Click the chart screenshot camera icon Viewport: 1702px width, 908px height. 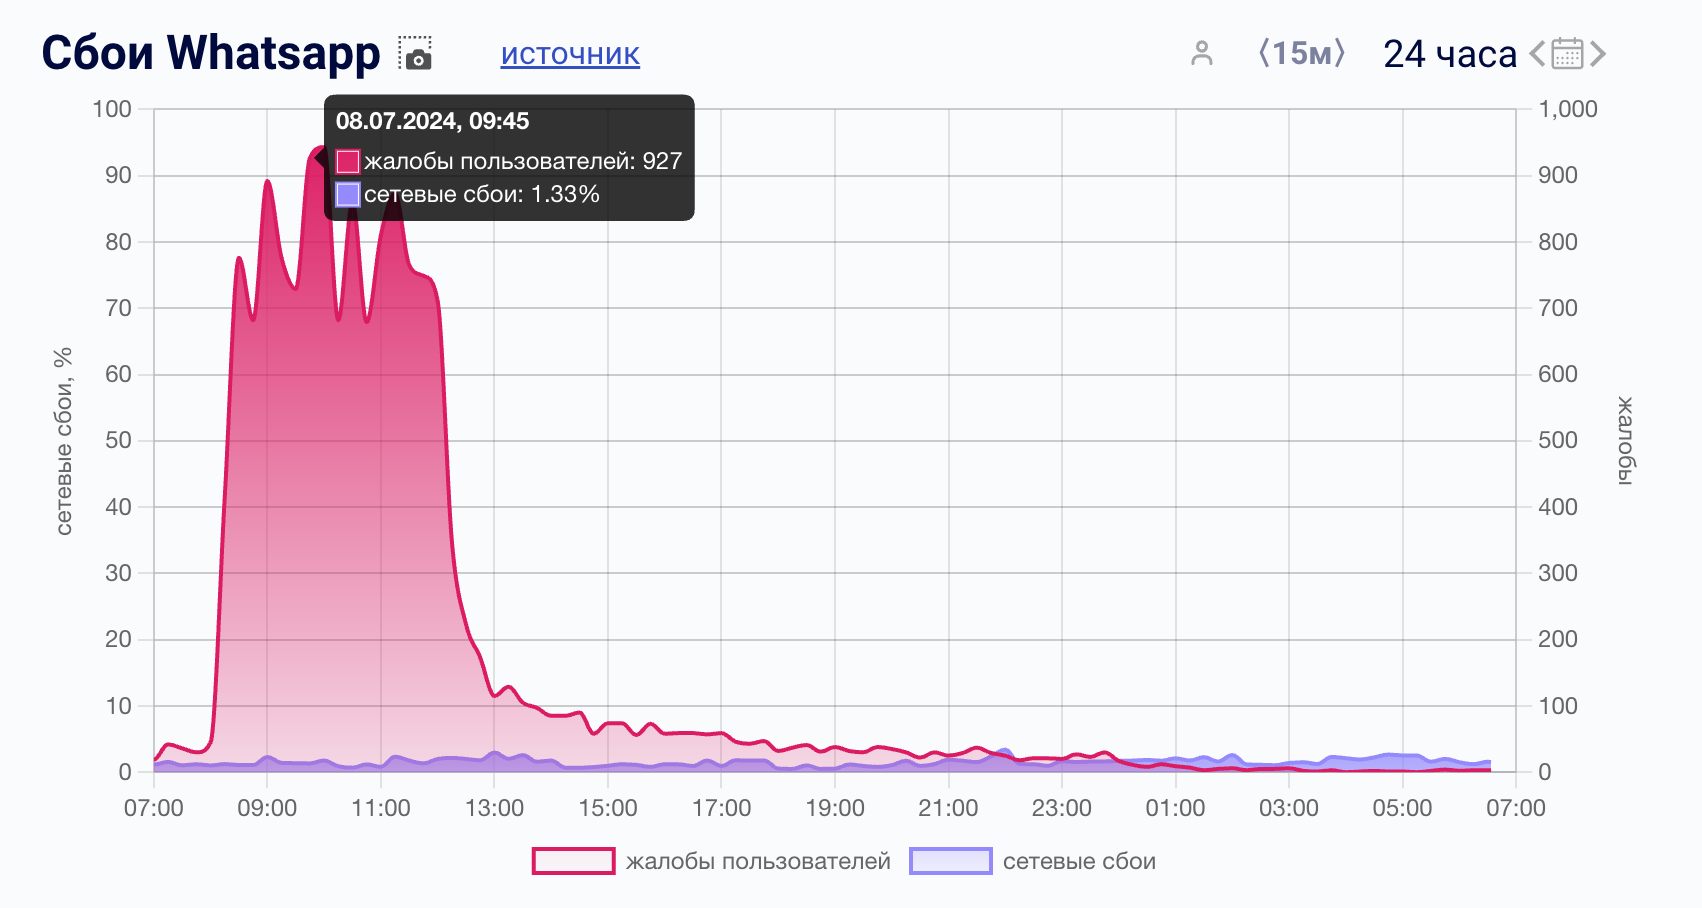[415, 54]
